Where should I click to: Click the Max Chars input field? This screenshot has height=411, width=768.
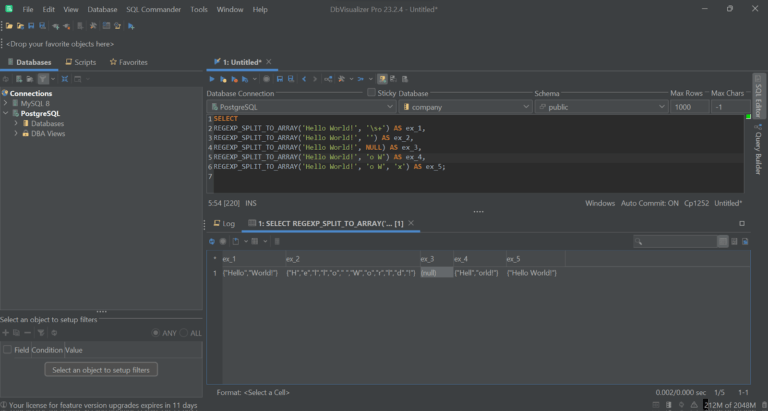731,107
